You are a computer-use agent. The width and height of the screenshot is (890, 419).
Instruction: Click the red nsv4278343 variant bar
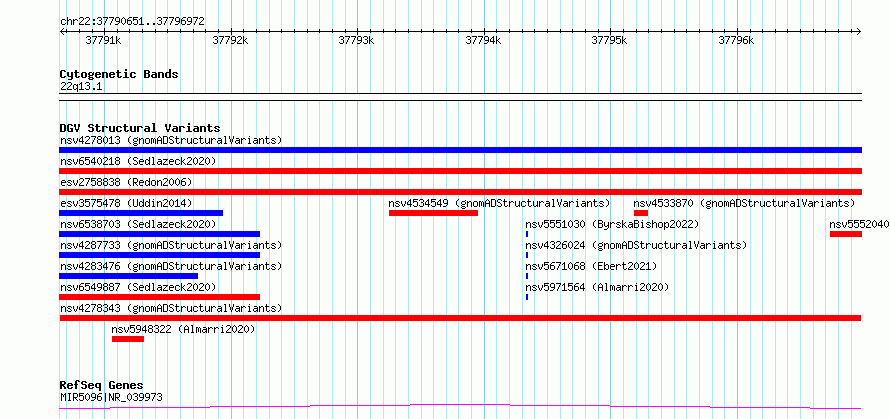(460, 318)
